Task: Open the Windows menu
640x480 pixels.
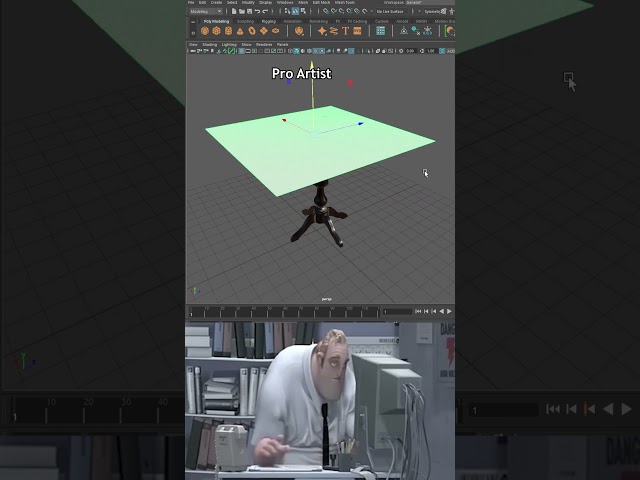Action: (x=285, y=2)
